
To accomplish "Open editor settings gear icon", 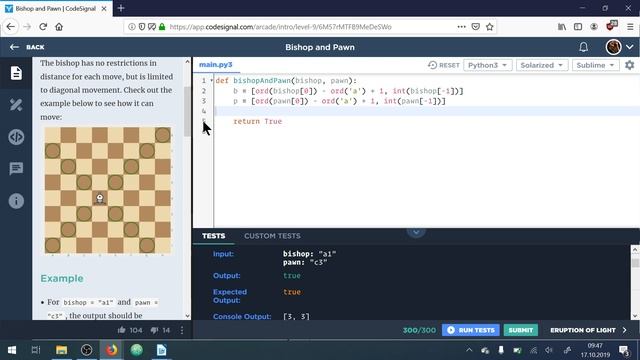I will [629, 65].
